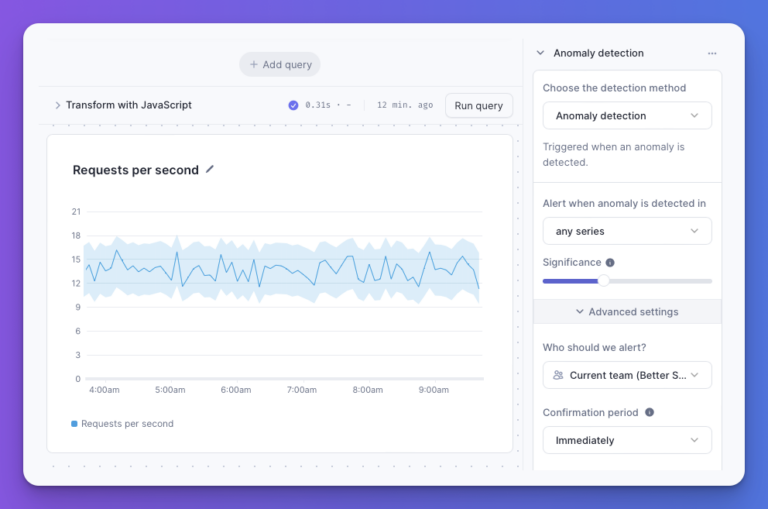768x509 pixels.
Task: Collapse the Anomaly detection panel
Action: [x=540, y=53]
